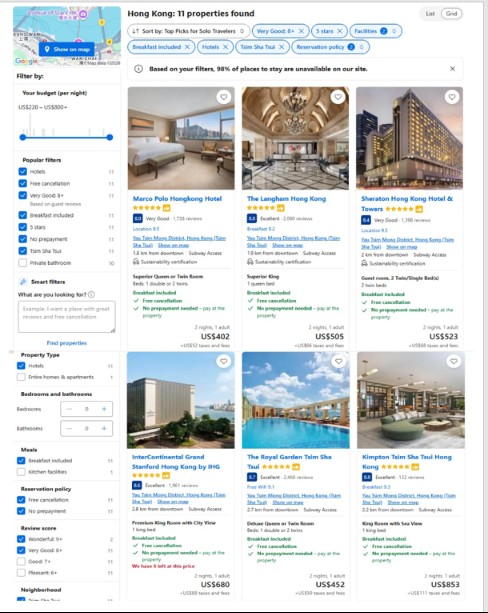
Task: Check 'Kitchen facilities' under Meals
Action: point(21,472)
